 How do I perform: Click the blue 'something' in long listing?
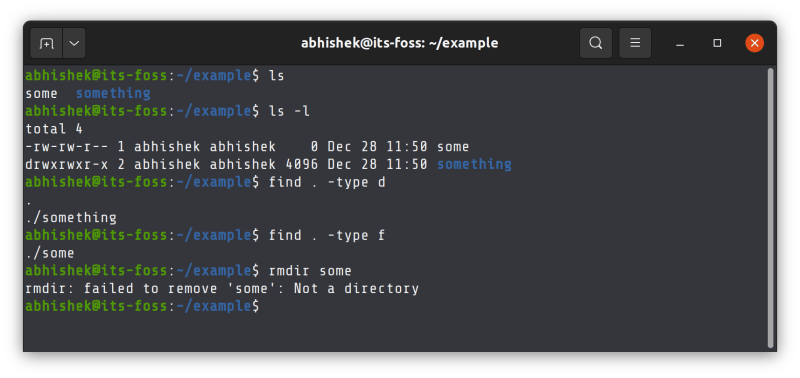click(x=474, y=165)
